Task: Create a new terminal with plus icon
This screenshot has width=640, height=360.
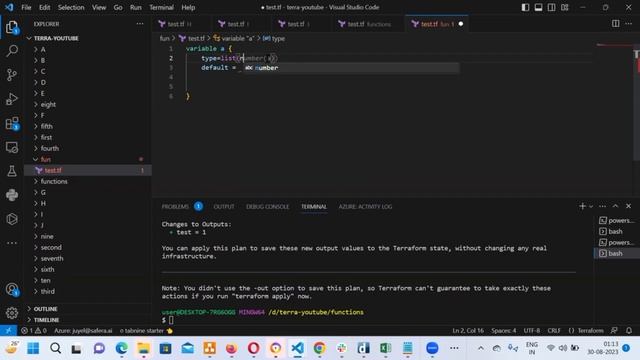Action: tap(582, 206)
